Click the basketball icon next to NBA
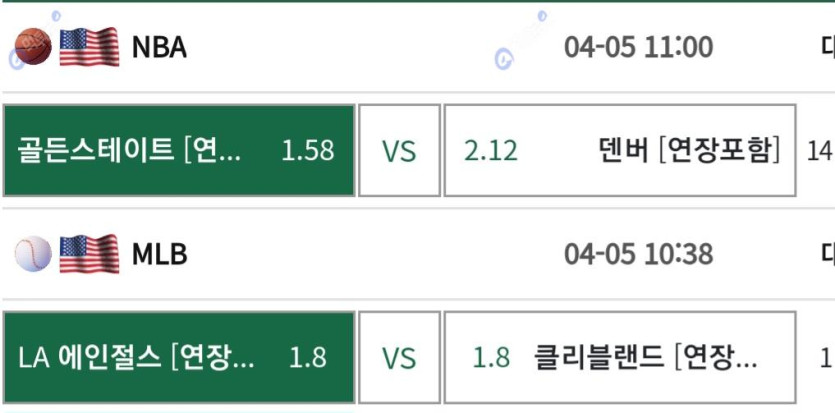 pos(33,46)
